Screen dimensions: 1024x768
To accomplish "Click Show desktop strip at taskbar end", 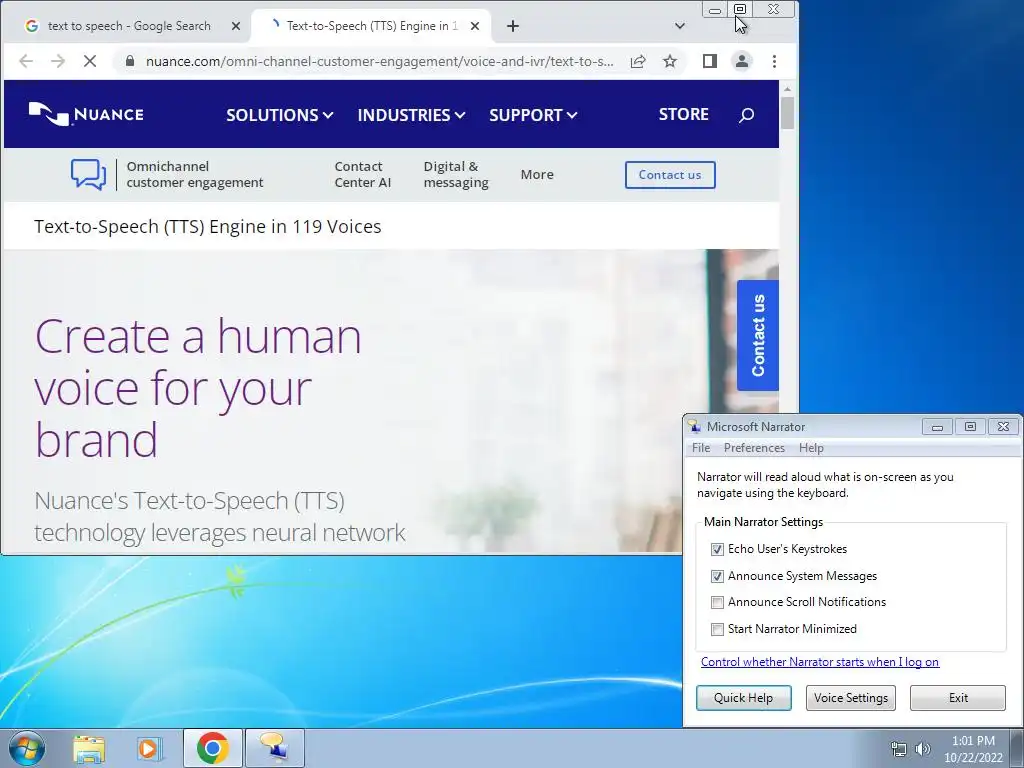I will 1017,748.
